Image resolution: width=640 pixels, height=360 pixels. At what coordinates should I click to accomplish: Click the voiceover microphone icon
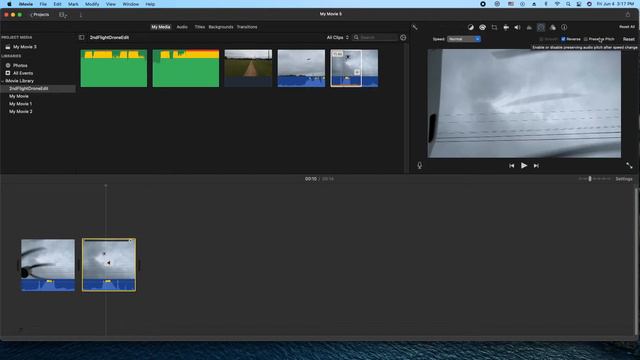click(x=420, y=165)
